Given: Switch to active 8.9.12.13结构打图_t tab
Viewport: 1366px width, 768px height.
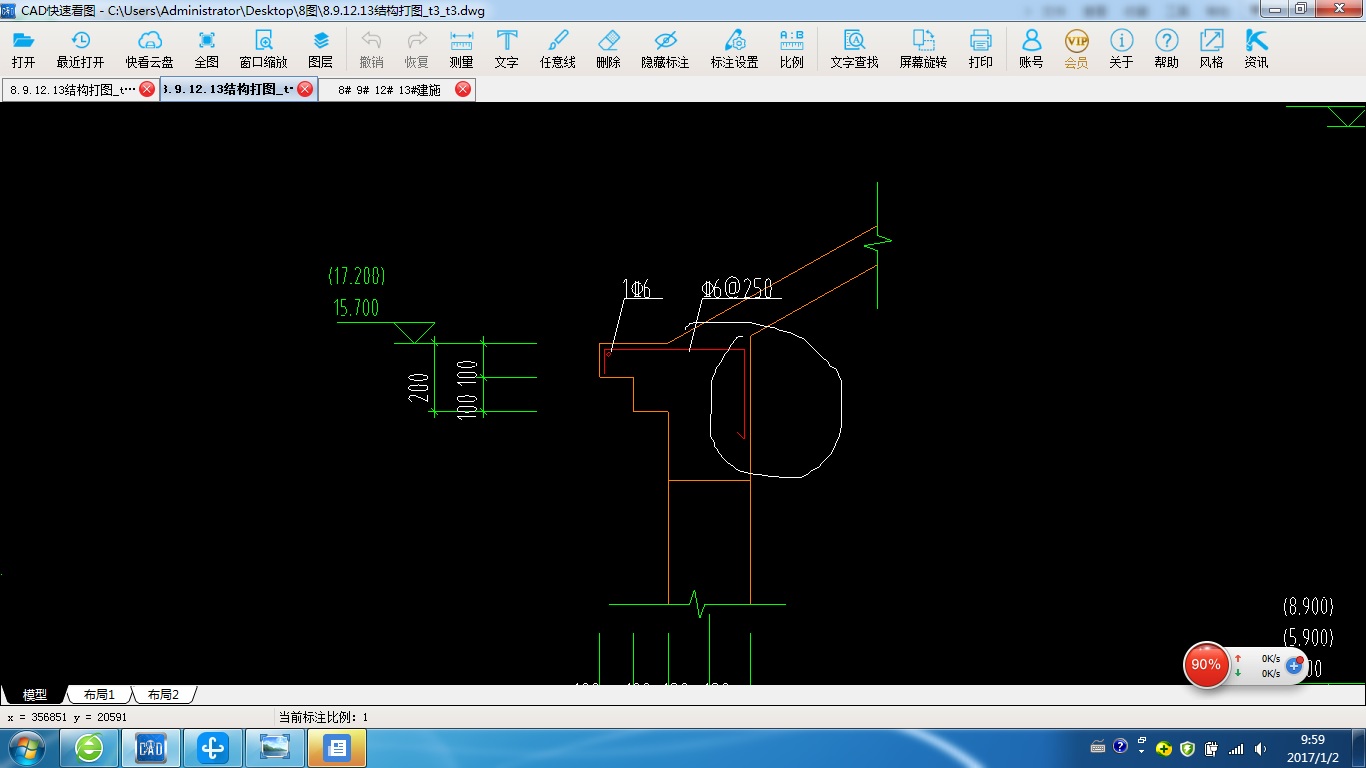Looking at the screenshot, I should point(228,89).
